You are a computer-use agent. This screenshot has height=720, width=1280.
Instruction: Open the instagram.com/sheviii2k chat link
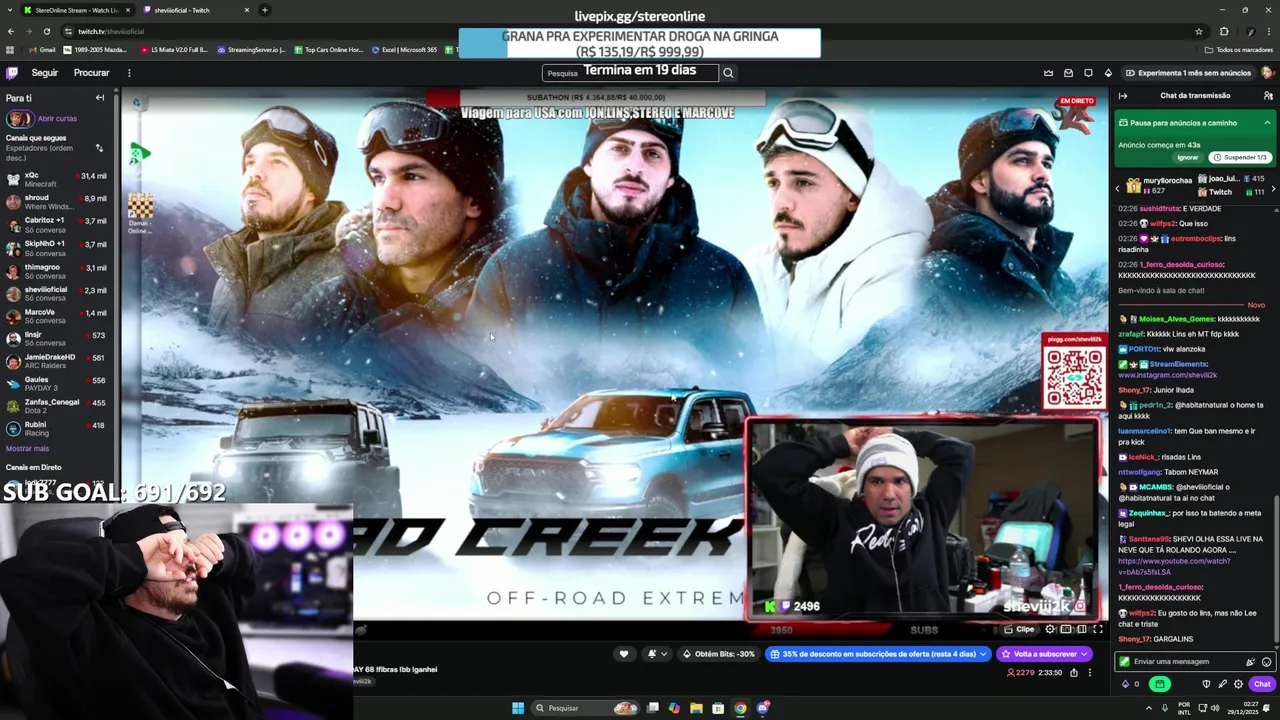click(x=1167, y=375)
